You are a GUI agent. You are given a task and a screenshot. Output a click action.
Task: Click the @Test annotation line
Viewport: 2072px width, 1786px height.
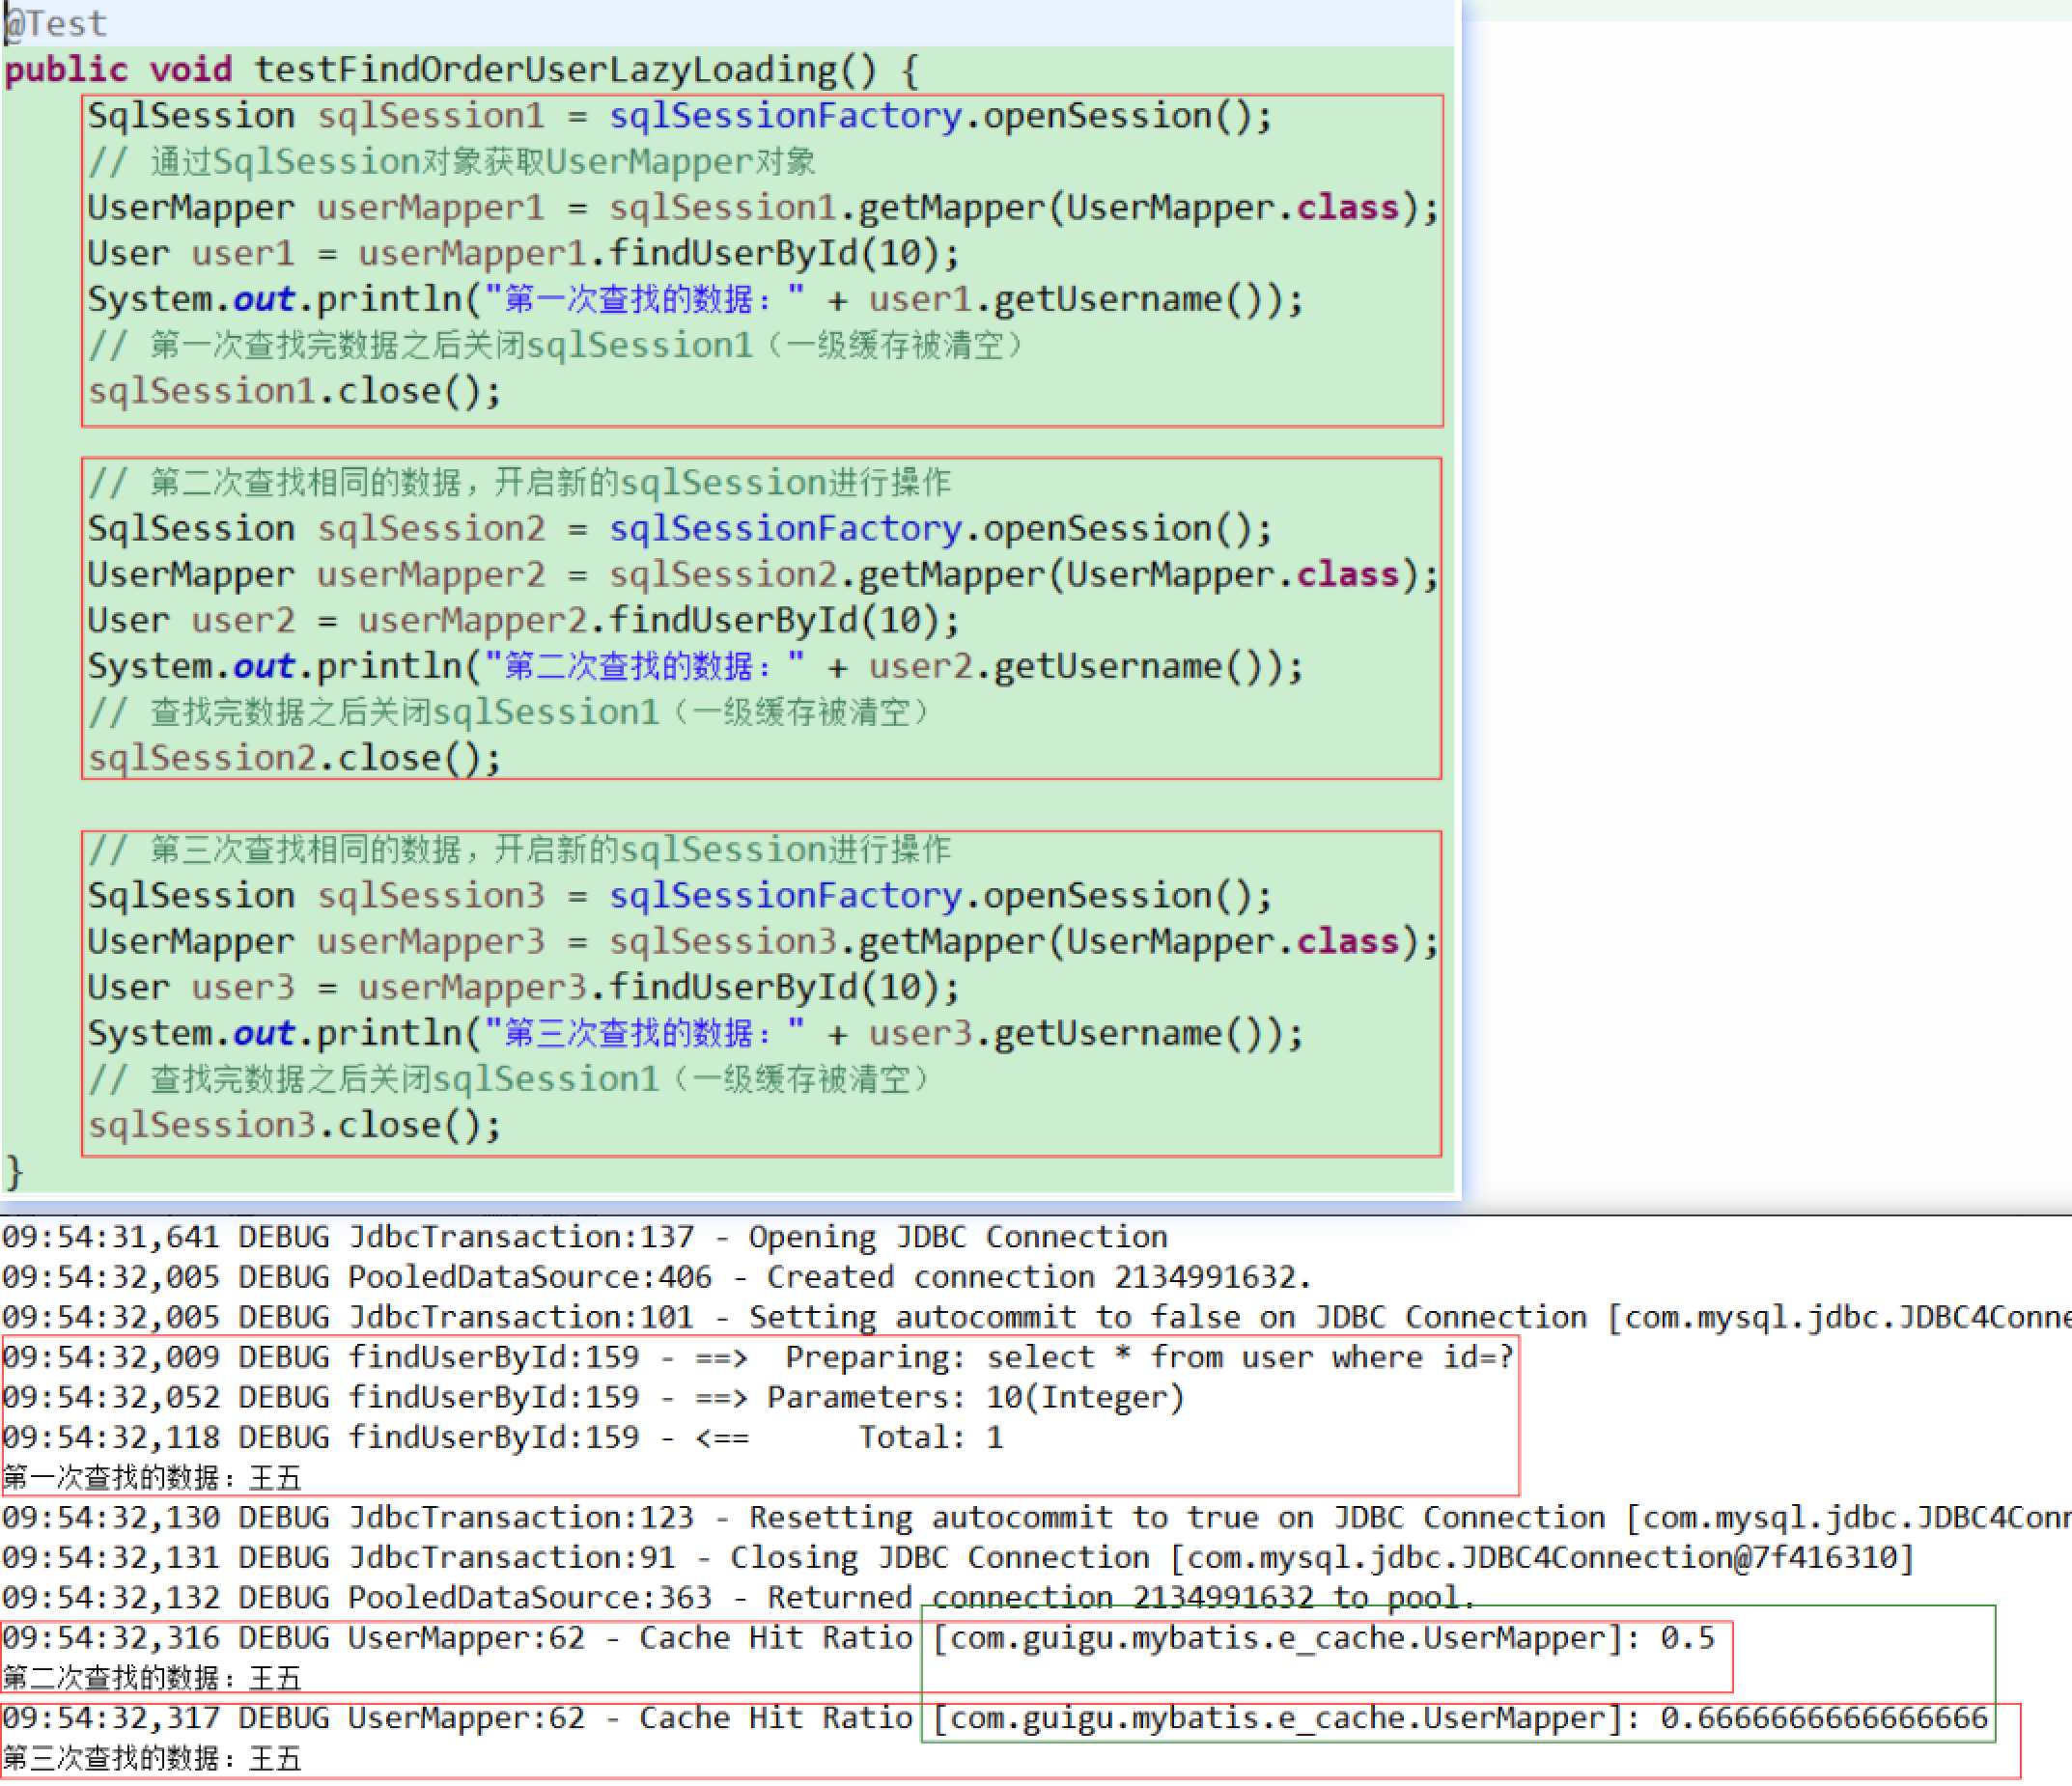point(55,23)
